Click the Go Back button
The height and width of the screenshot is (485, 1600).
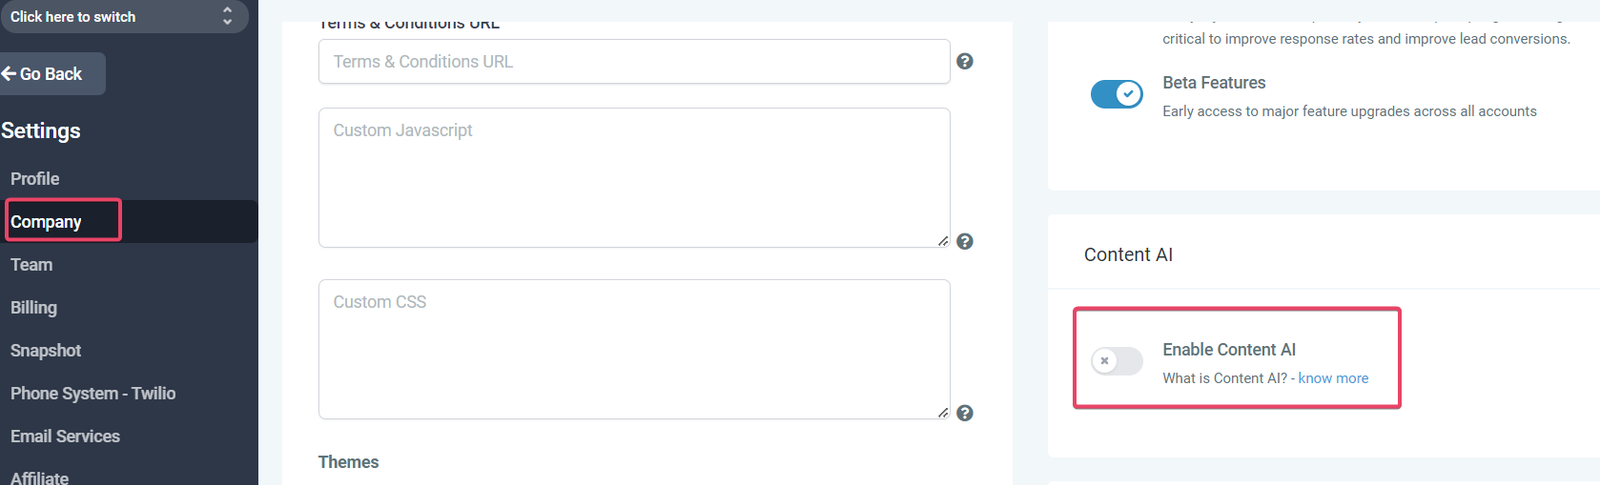tap(50, 74)
